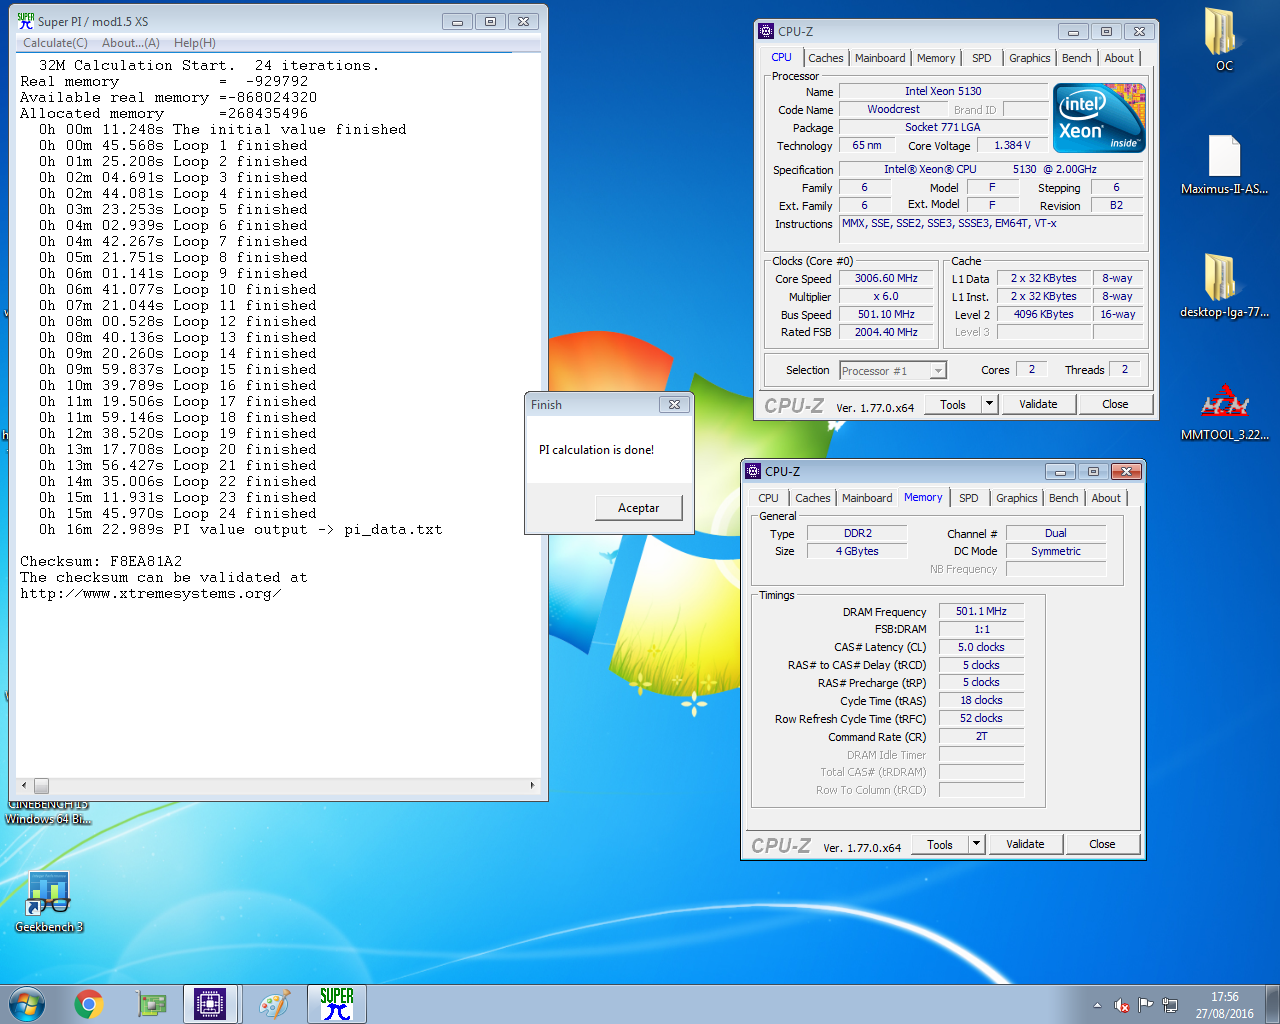
Task: Click left arrow of Super PI scrollbar
Action: [24, 786]
